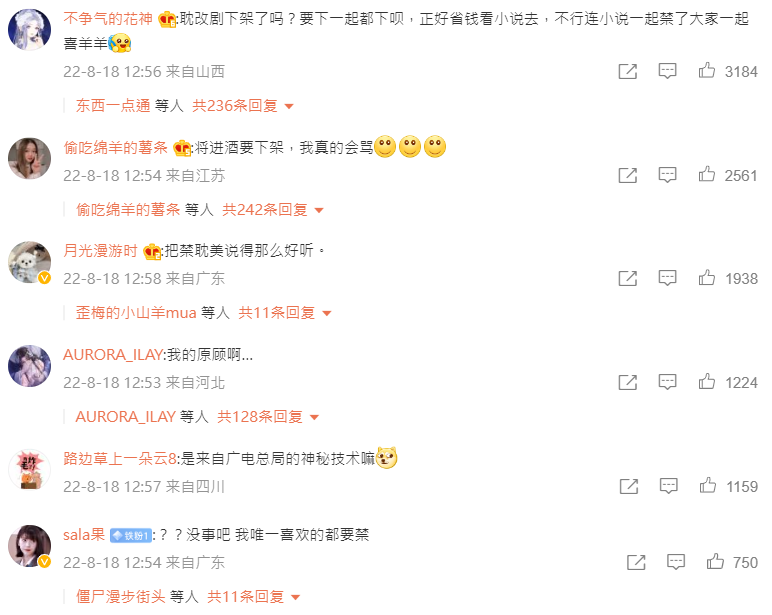Open the profile link 东西一点通
This screenshot has height=615, width=772.
tap(113, 106)
